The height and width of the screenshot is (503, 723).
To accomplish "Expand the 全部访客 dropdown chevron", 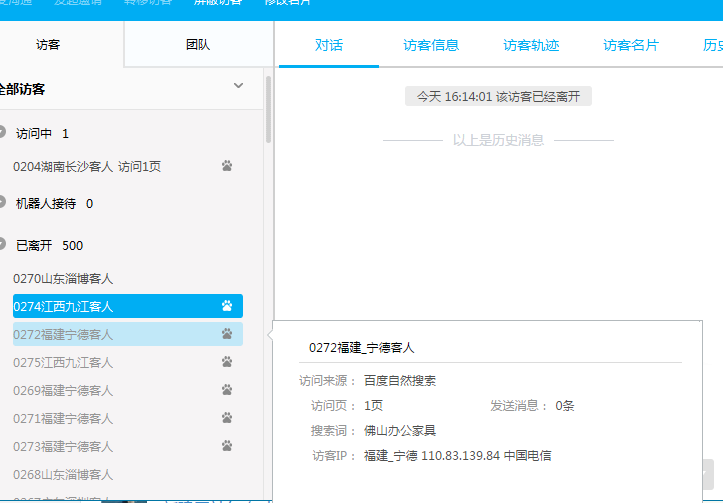I will point(238,86).
